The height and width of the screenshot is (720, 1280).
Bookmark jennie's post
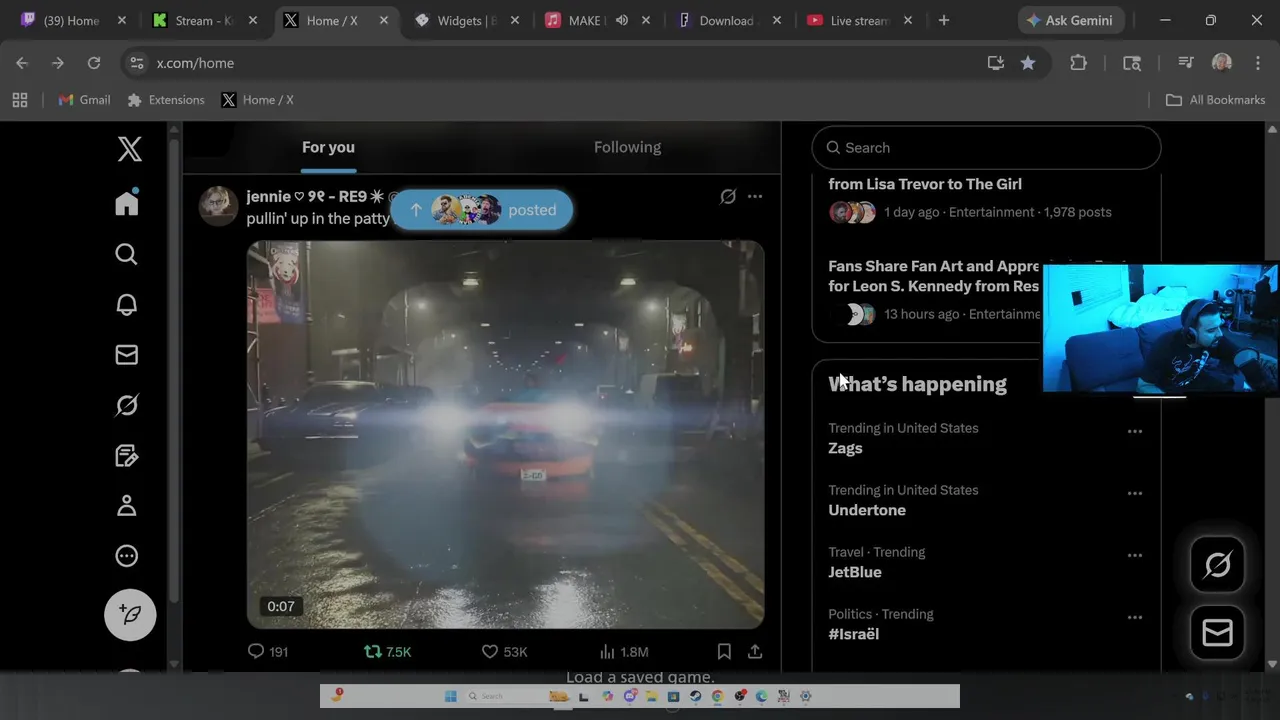point(724,651)
